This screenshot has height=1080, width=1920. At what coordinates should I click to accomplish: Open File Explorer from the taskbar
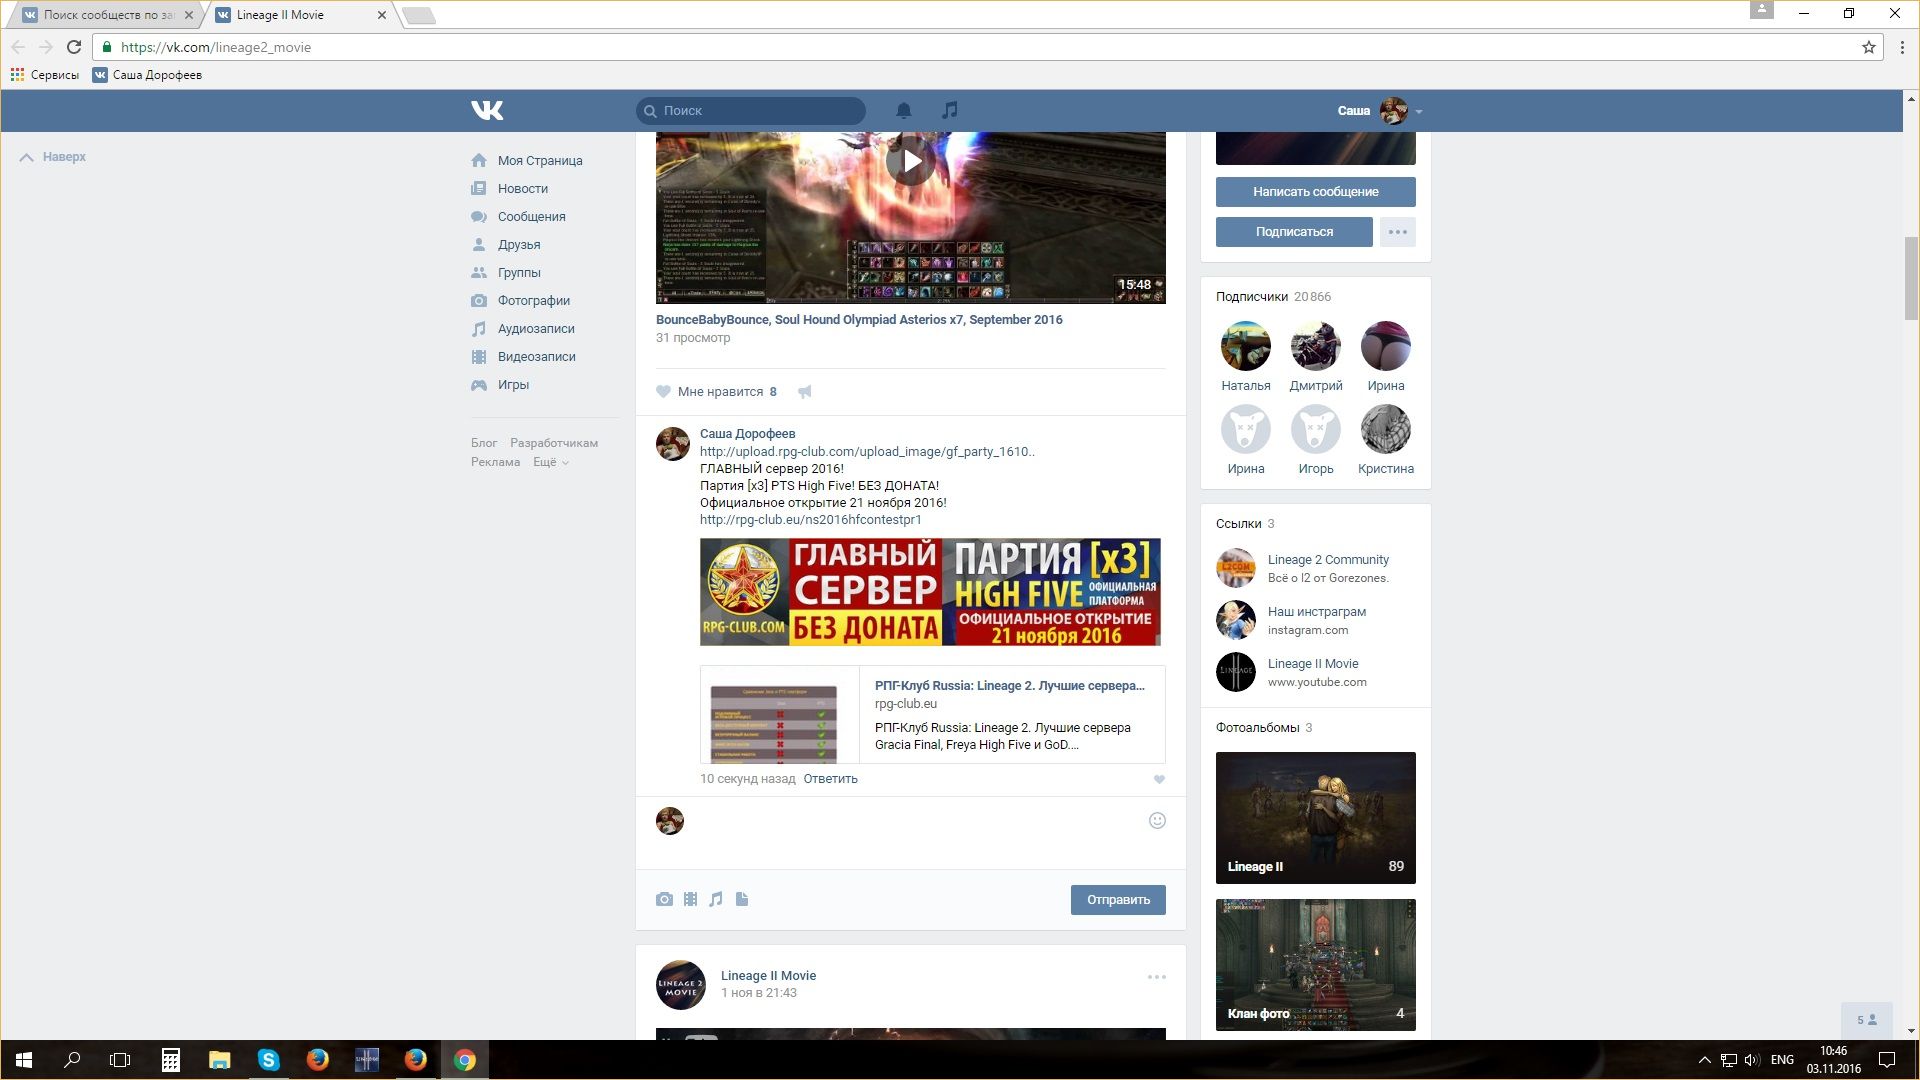click(x=219, y=1060)
